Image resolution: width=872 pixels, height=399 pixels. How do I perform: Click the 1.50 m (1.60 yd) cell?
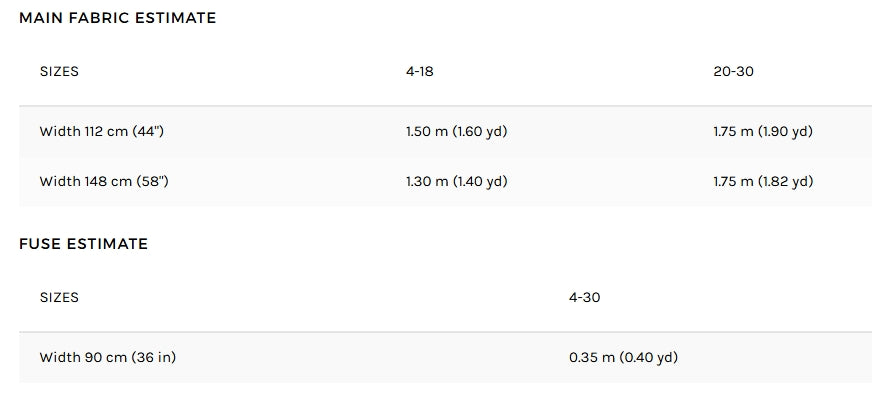(x=457, y=132)
